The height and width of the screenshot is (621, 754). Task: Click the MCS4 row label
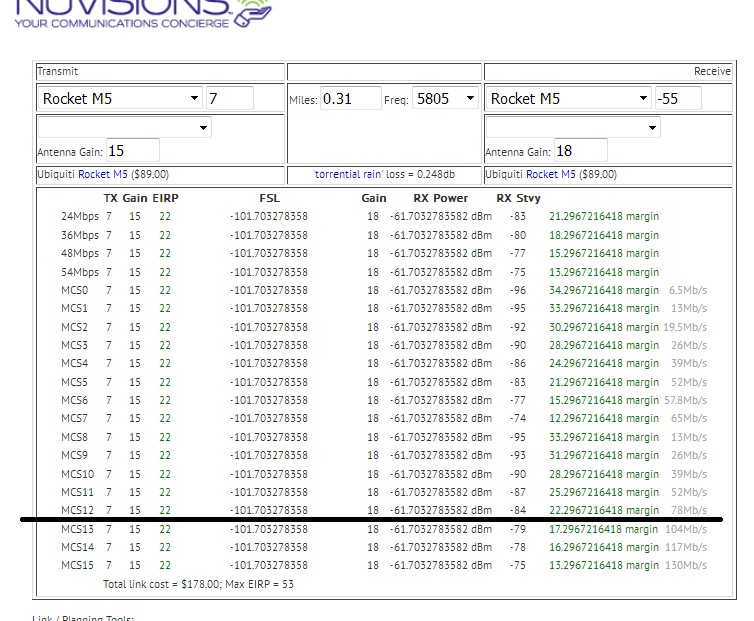(x=75, y=363)
